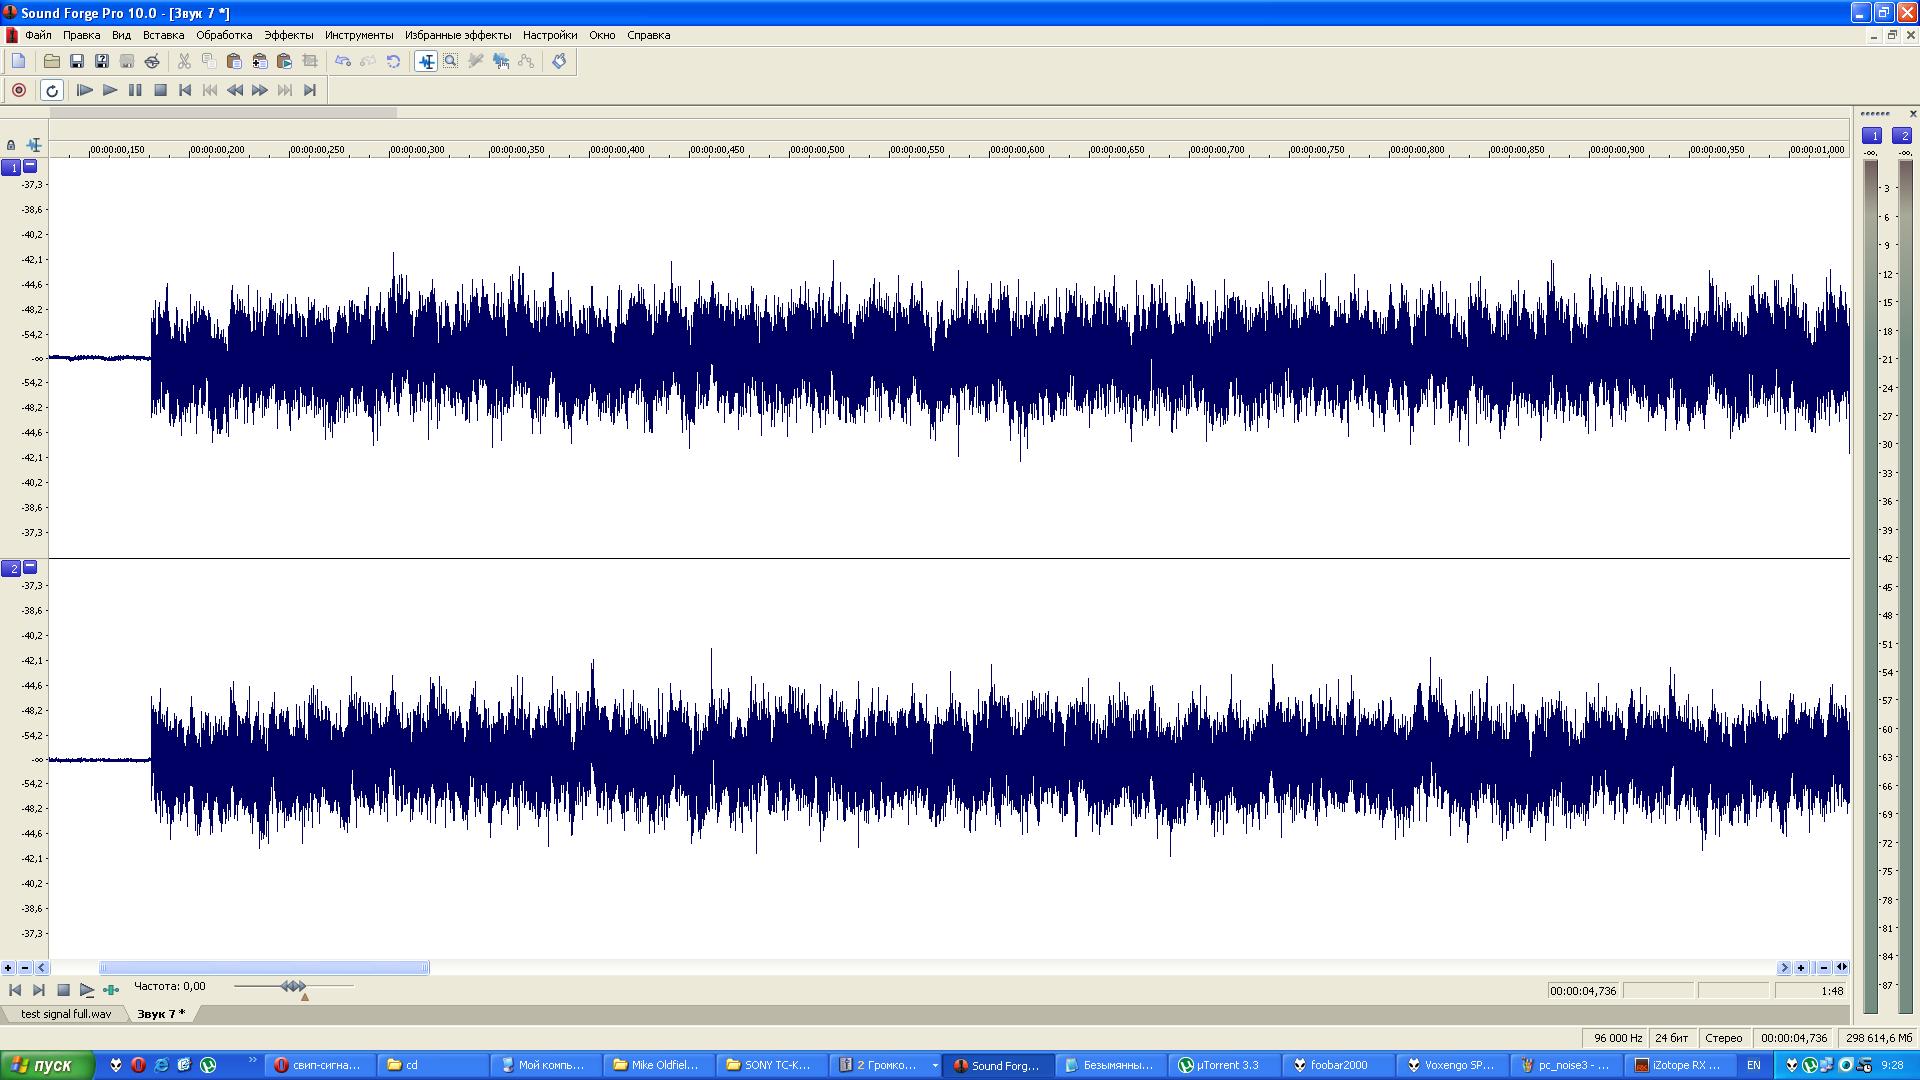Select the Edit tool

point(426,61)
